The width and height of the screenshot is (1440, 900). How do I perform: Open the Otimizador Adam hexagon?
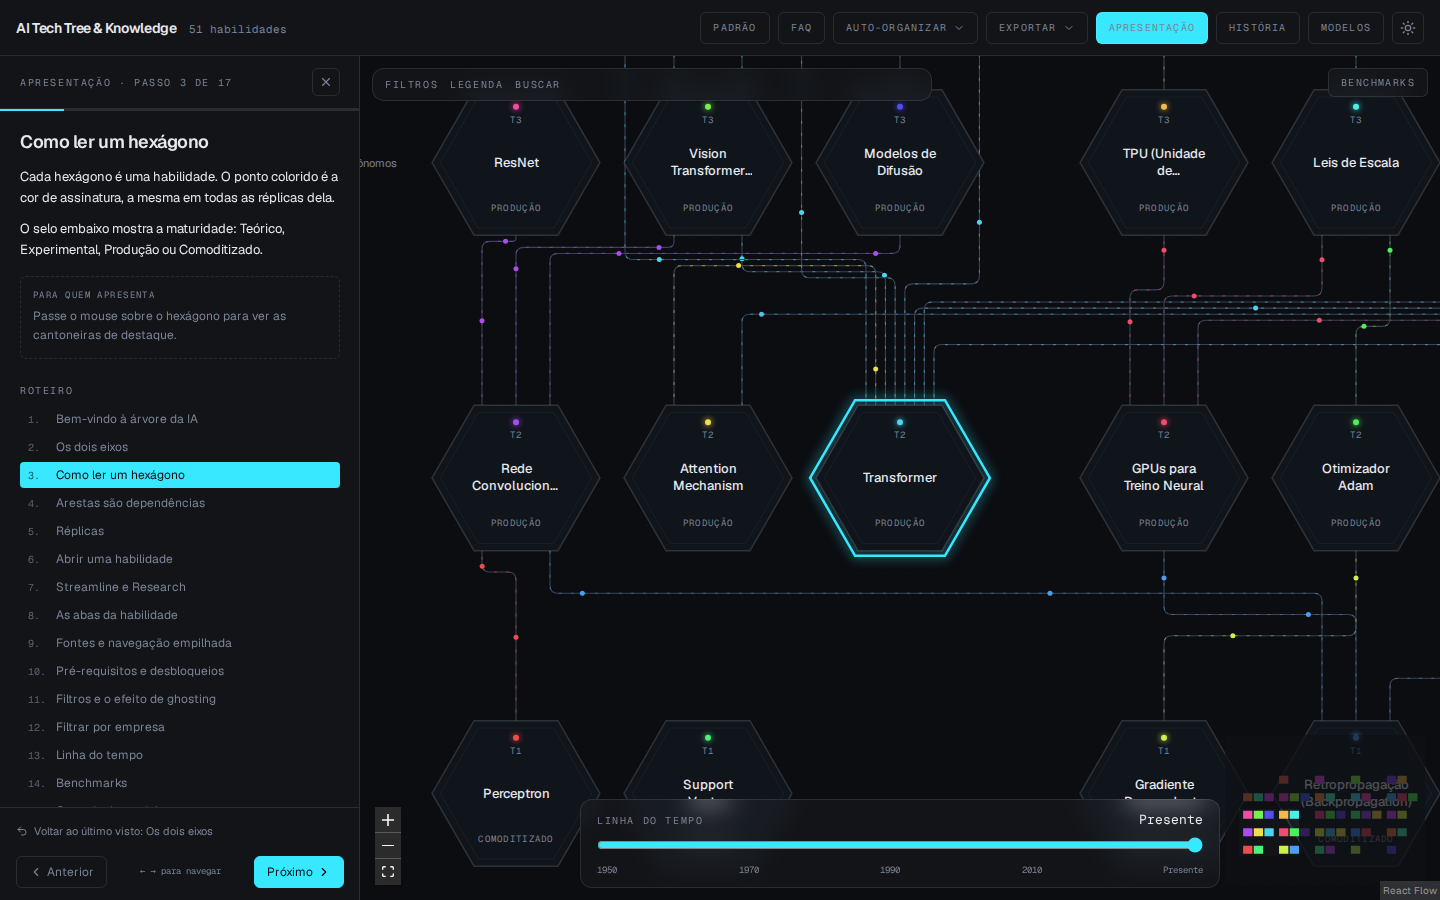tap(1356, 478)
